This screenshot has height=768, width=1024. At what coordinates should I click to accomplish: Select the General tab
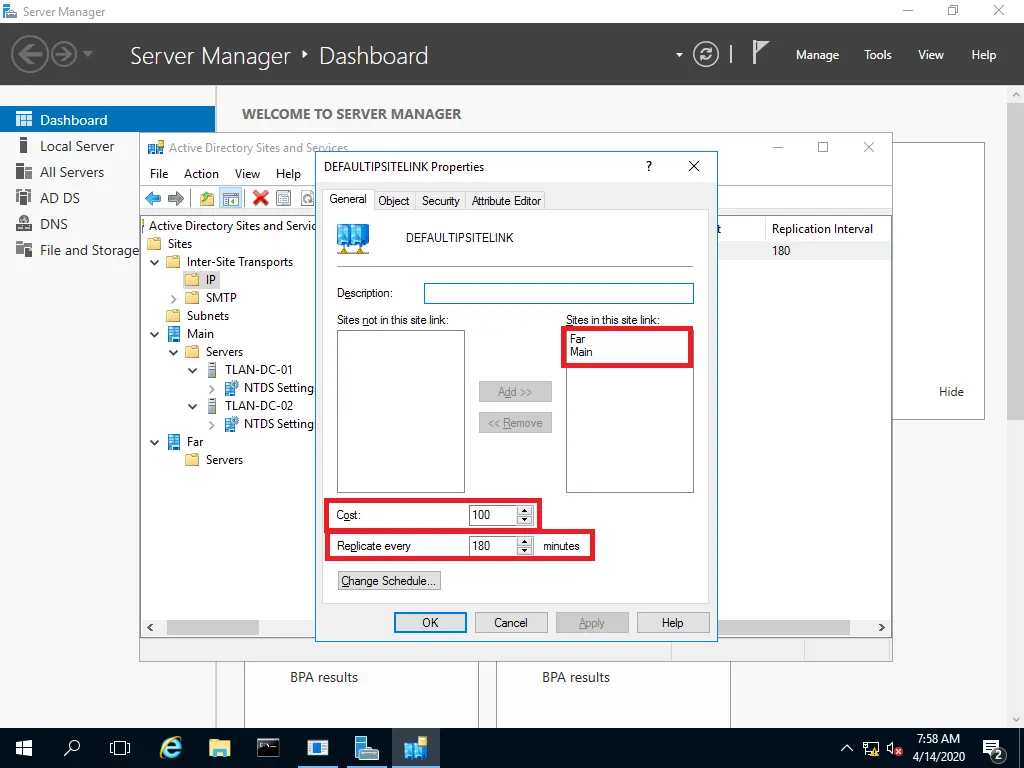click(x=347, y=199)
